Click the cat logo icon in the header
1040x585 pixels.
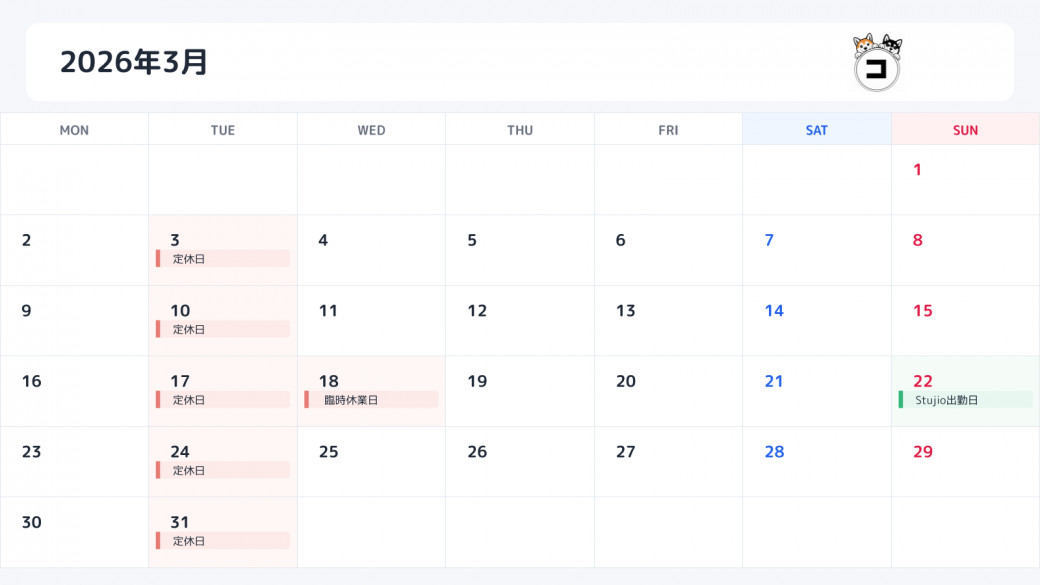(x=877, y=62)
